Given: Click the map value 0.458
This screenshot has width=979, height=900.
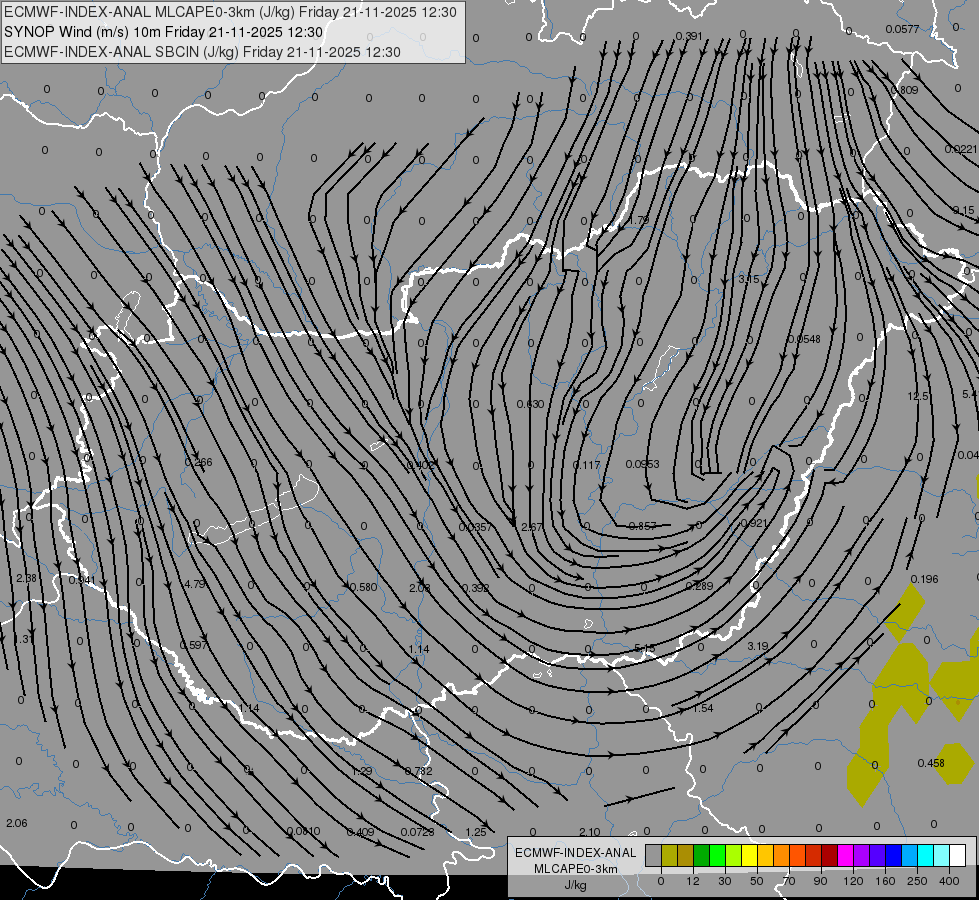Looking at the screenshot, I should (931, 763).
